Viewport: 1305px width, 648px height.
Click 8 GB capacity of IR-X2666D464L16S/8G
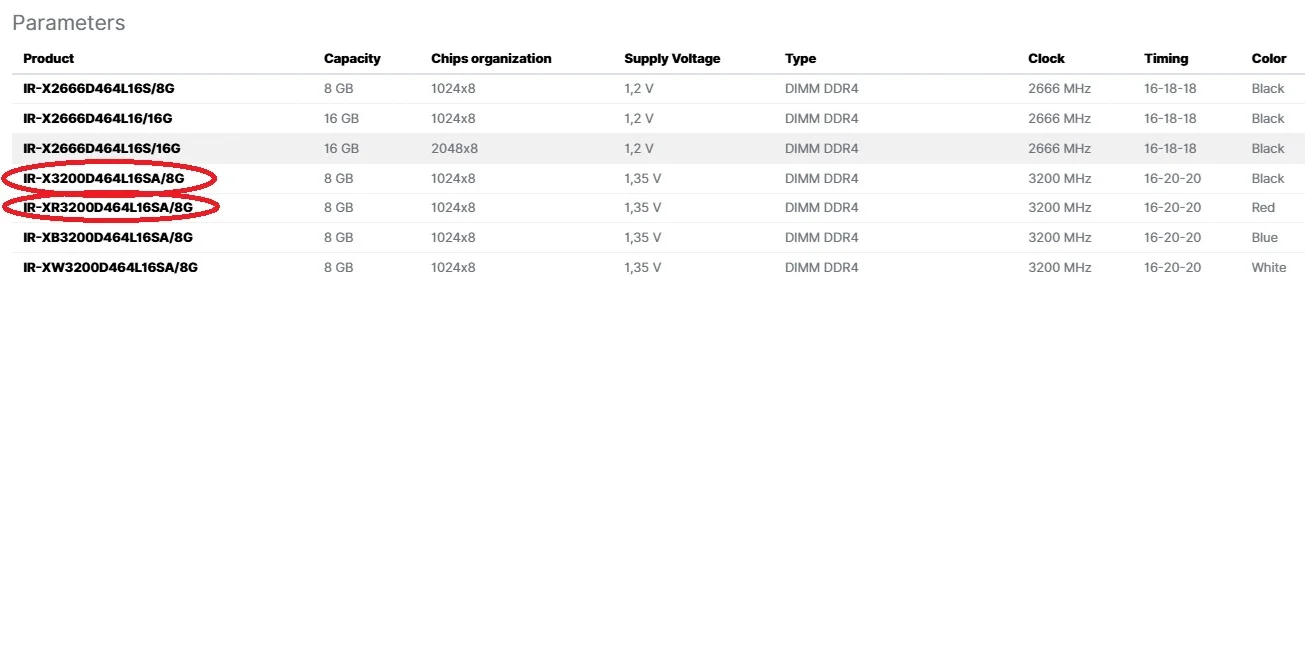[x=338, y=88]
